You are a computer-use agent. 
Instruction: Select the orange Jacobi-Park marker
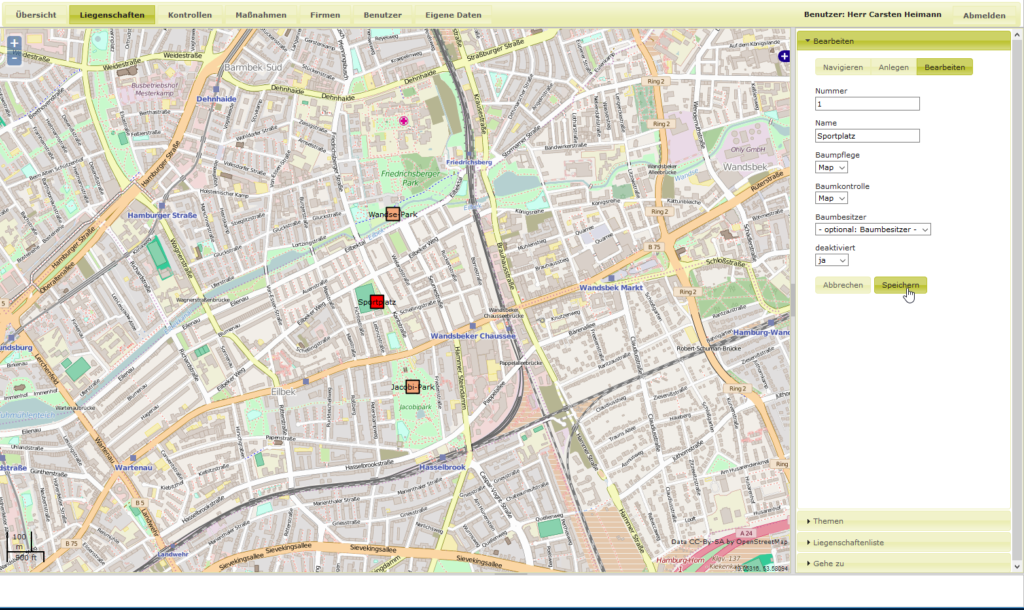[412, 387]
